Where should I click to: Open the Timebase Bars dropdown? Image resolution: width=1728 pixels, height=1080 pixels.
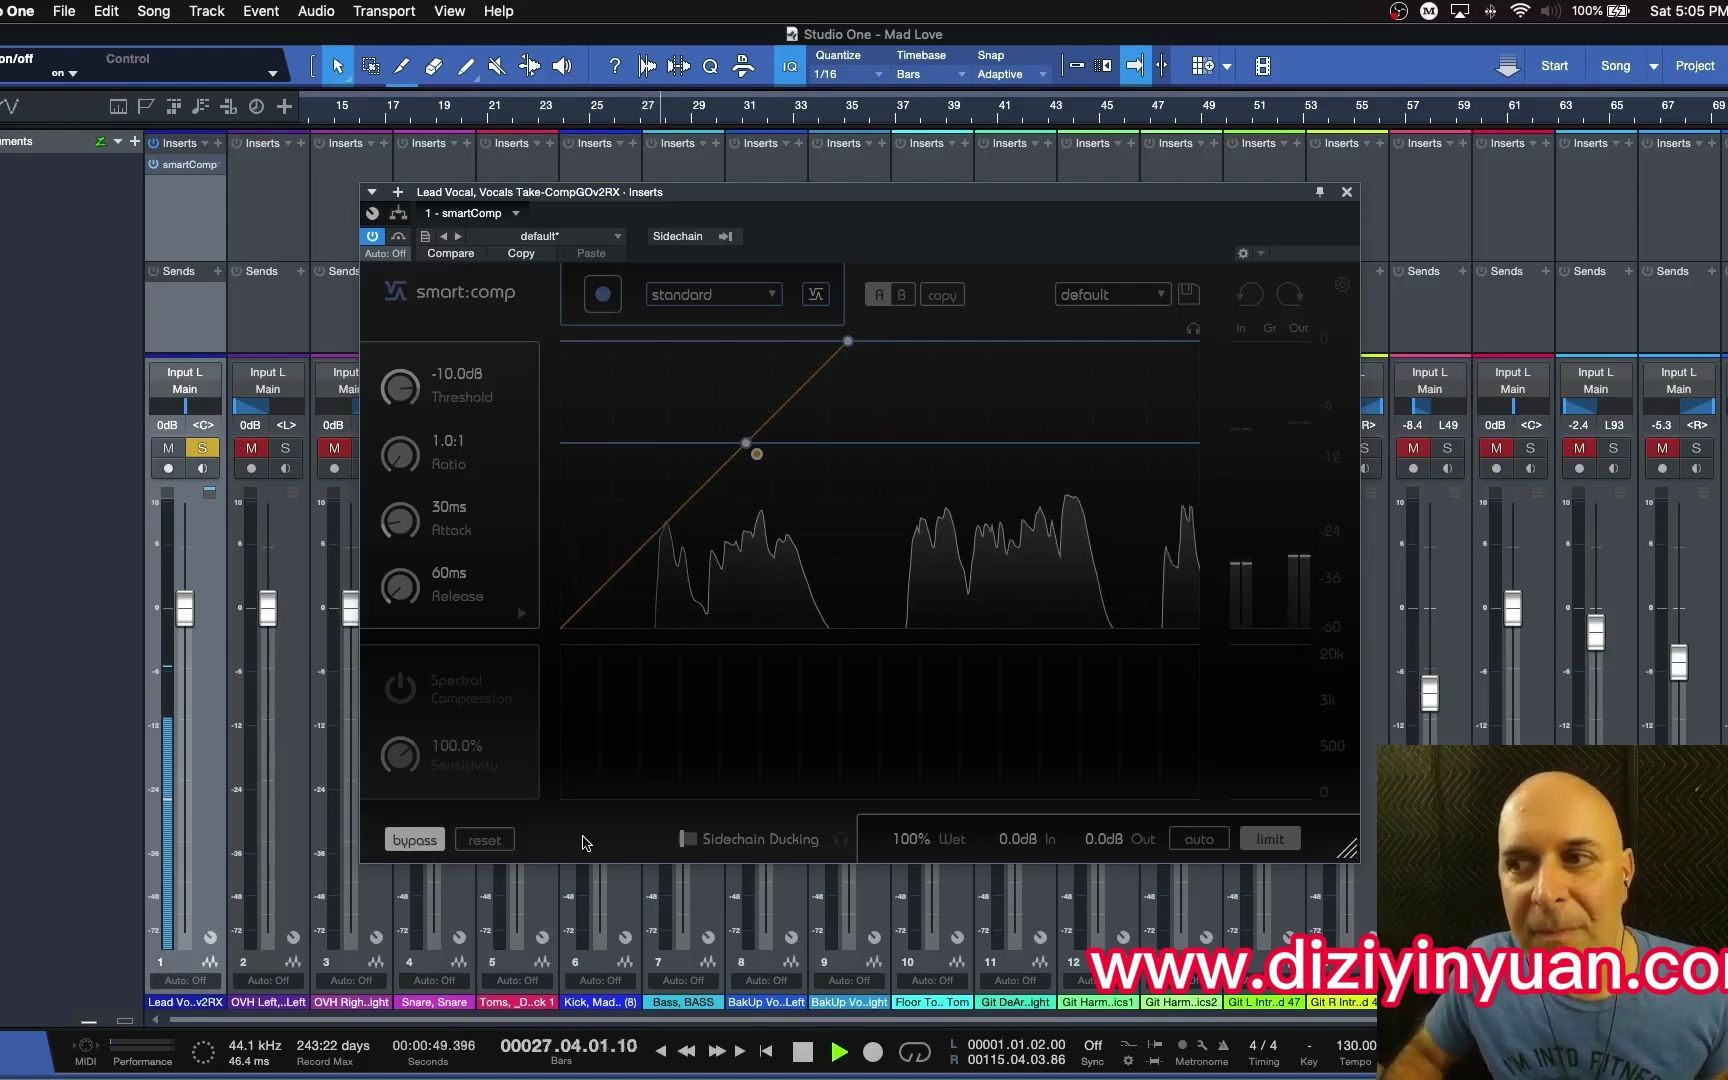point(931,74)
